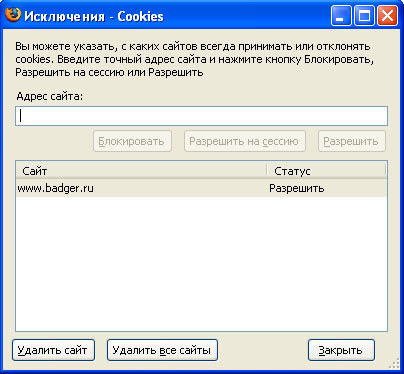Click the Разрешить на сессию button
Viewport: 404px width, 374px height.
click(245, 141)
